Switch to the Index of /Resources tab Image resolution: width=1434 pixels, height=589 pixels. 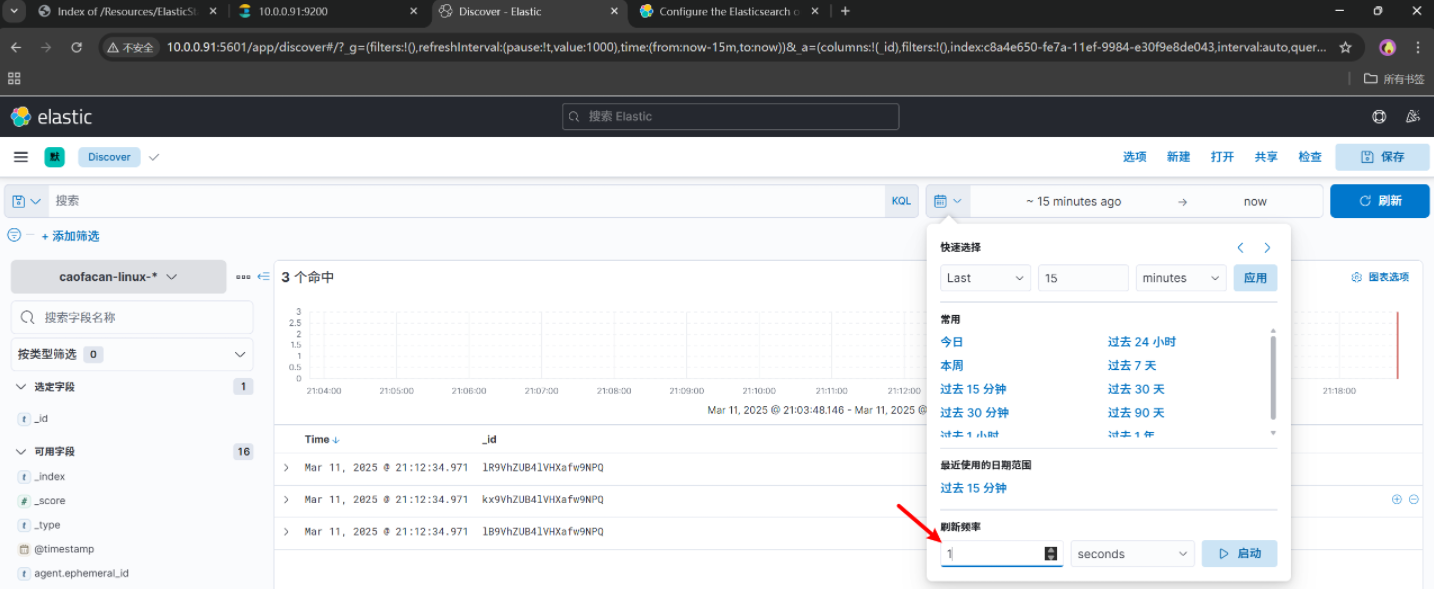point(125,11)
